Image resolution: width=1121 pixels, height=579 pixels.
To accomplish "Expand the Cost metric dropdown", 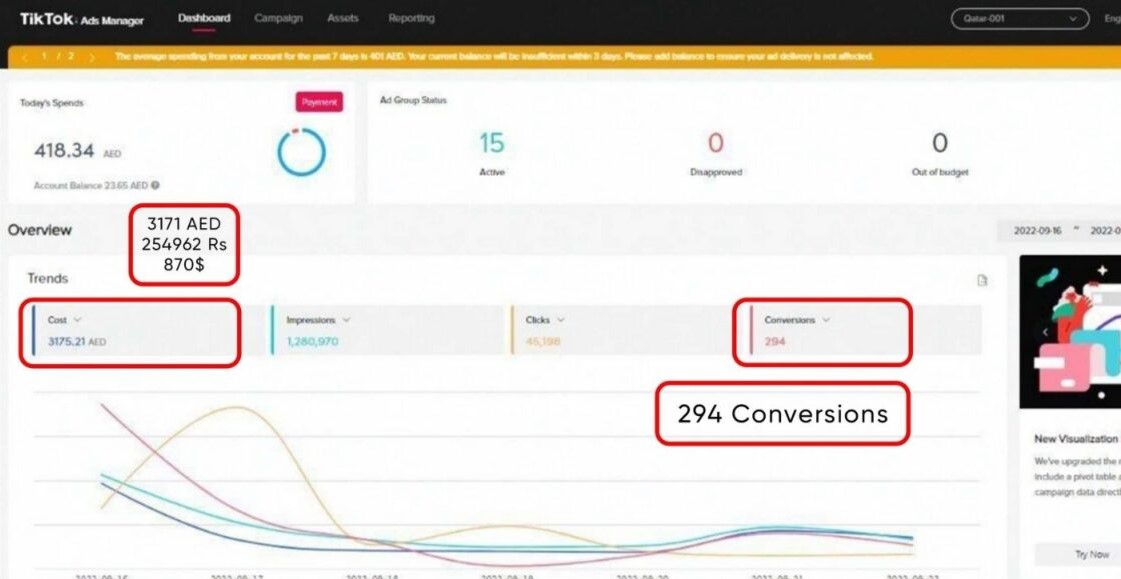I will pyautogui.click(x=77, y=320).
